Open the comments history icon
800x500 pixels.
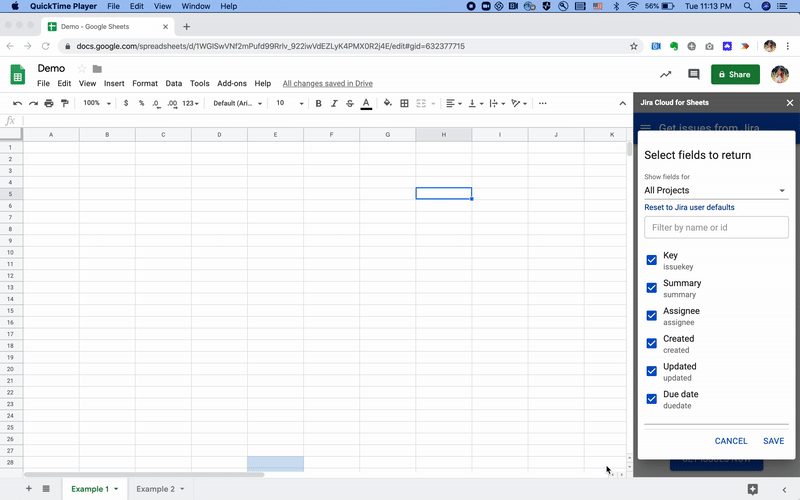[693, 74]
